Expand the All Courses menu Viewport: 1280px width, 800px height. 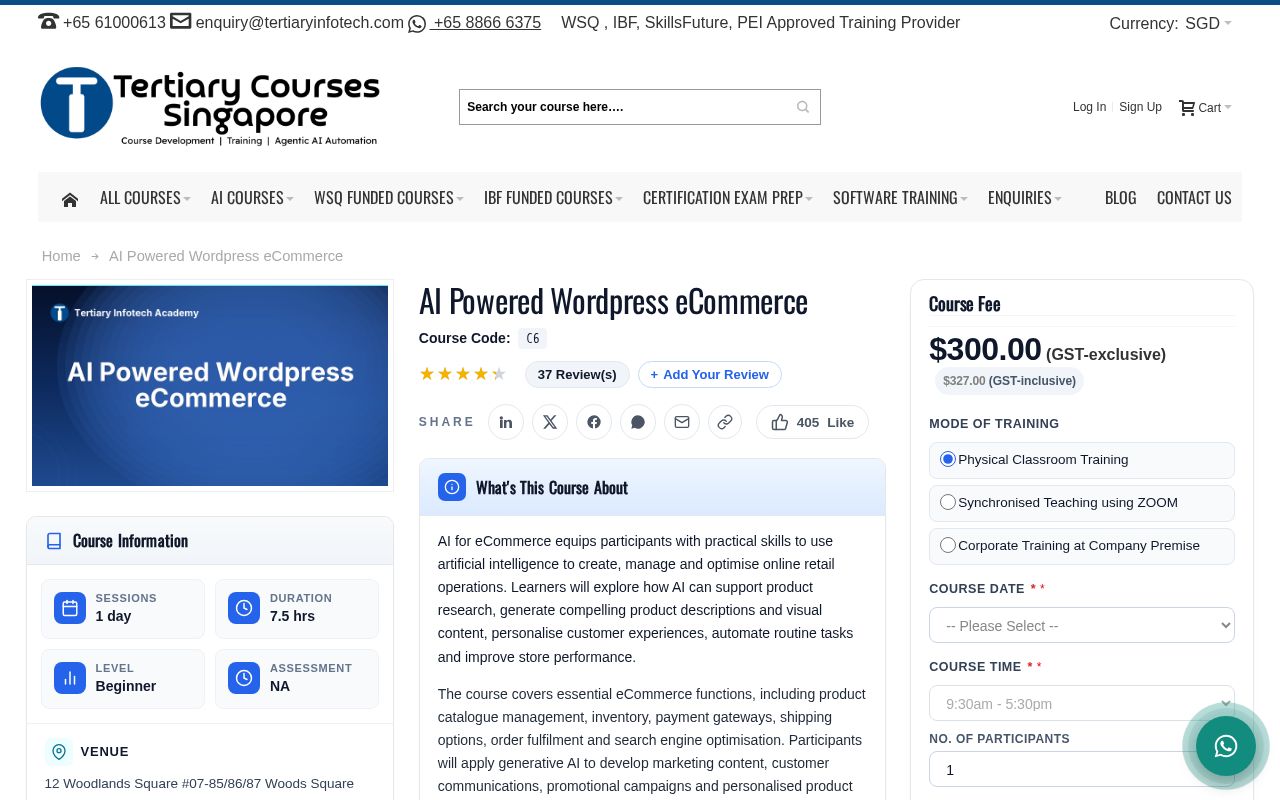[x=145, y=198]
